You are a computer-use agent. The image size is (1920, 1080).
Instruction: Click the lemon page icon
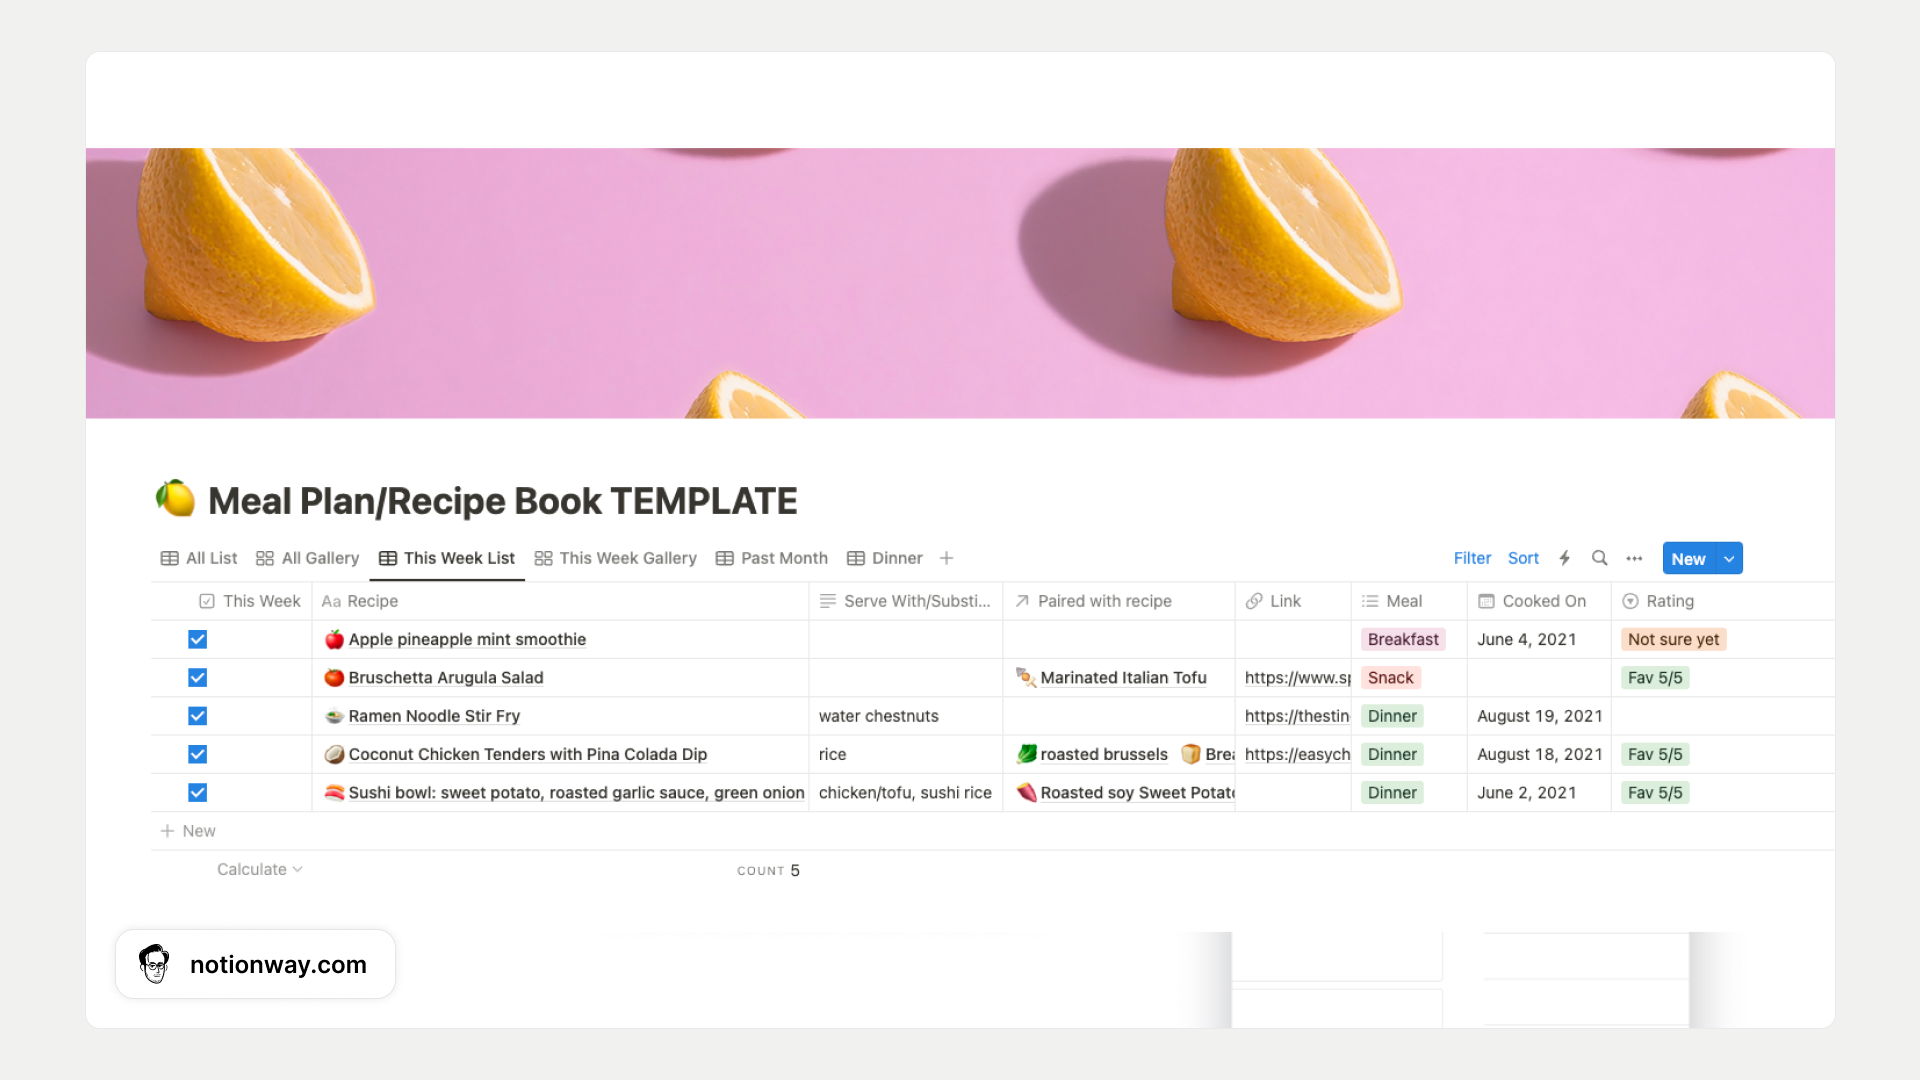[175, 498]
